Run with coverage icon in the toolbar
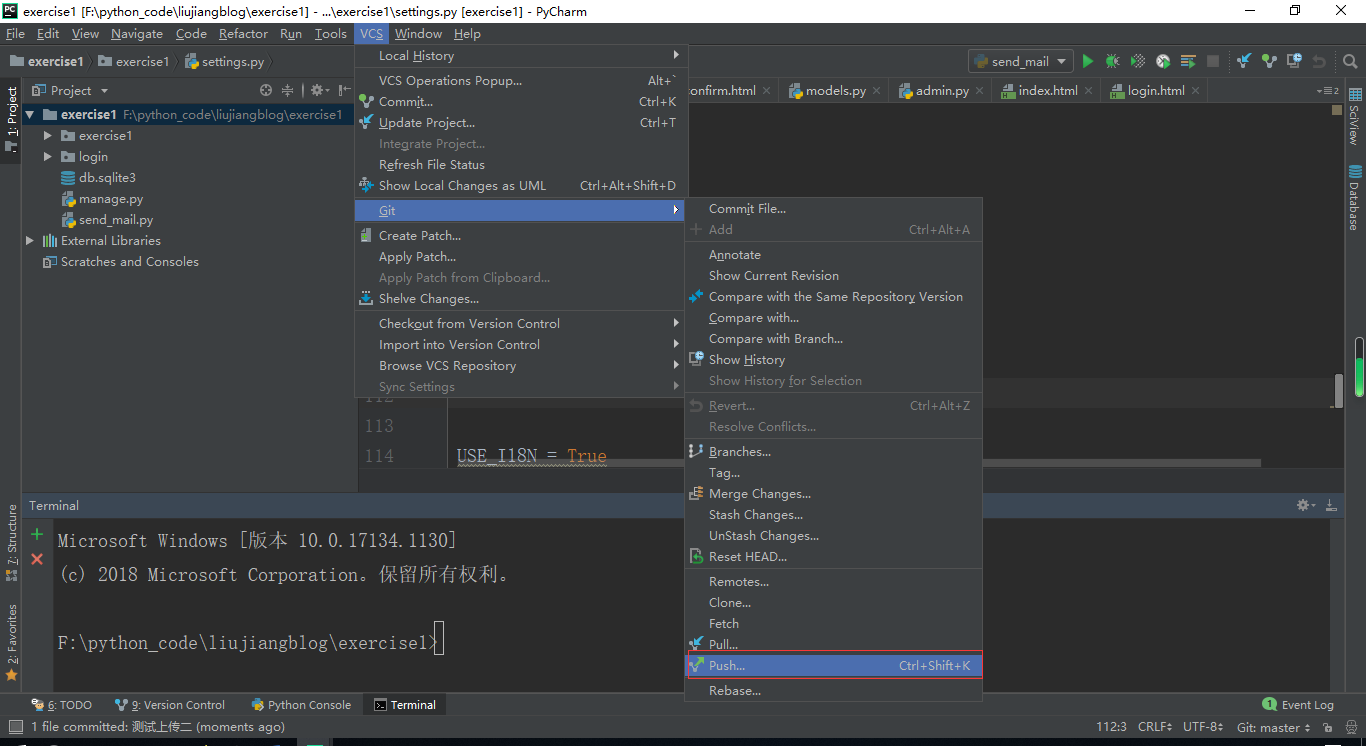 click(x=1138, y=61)
